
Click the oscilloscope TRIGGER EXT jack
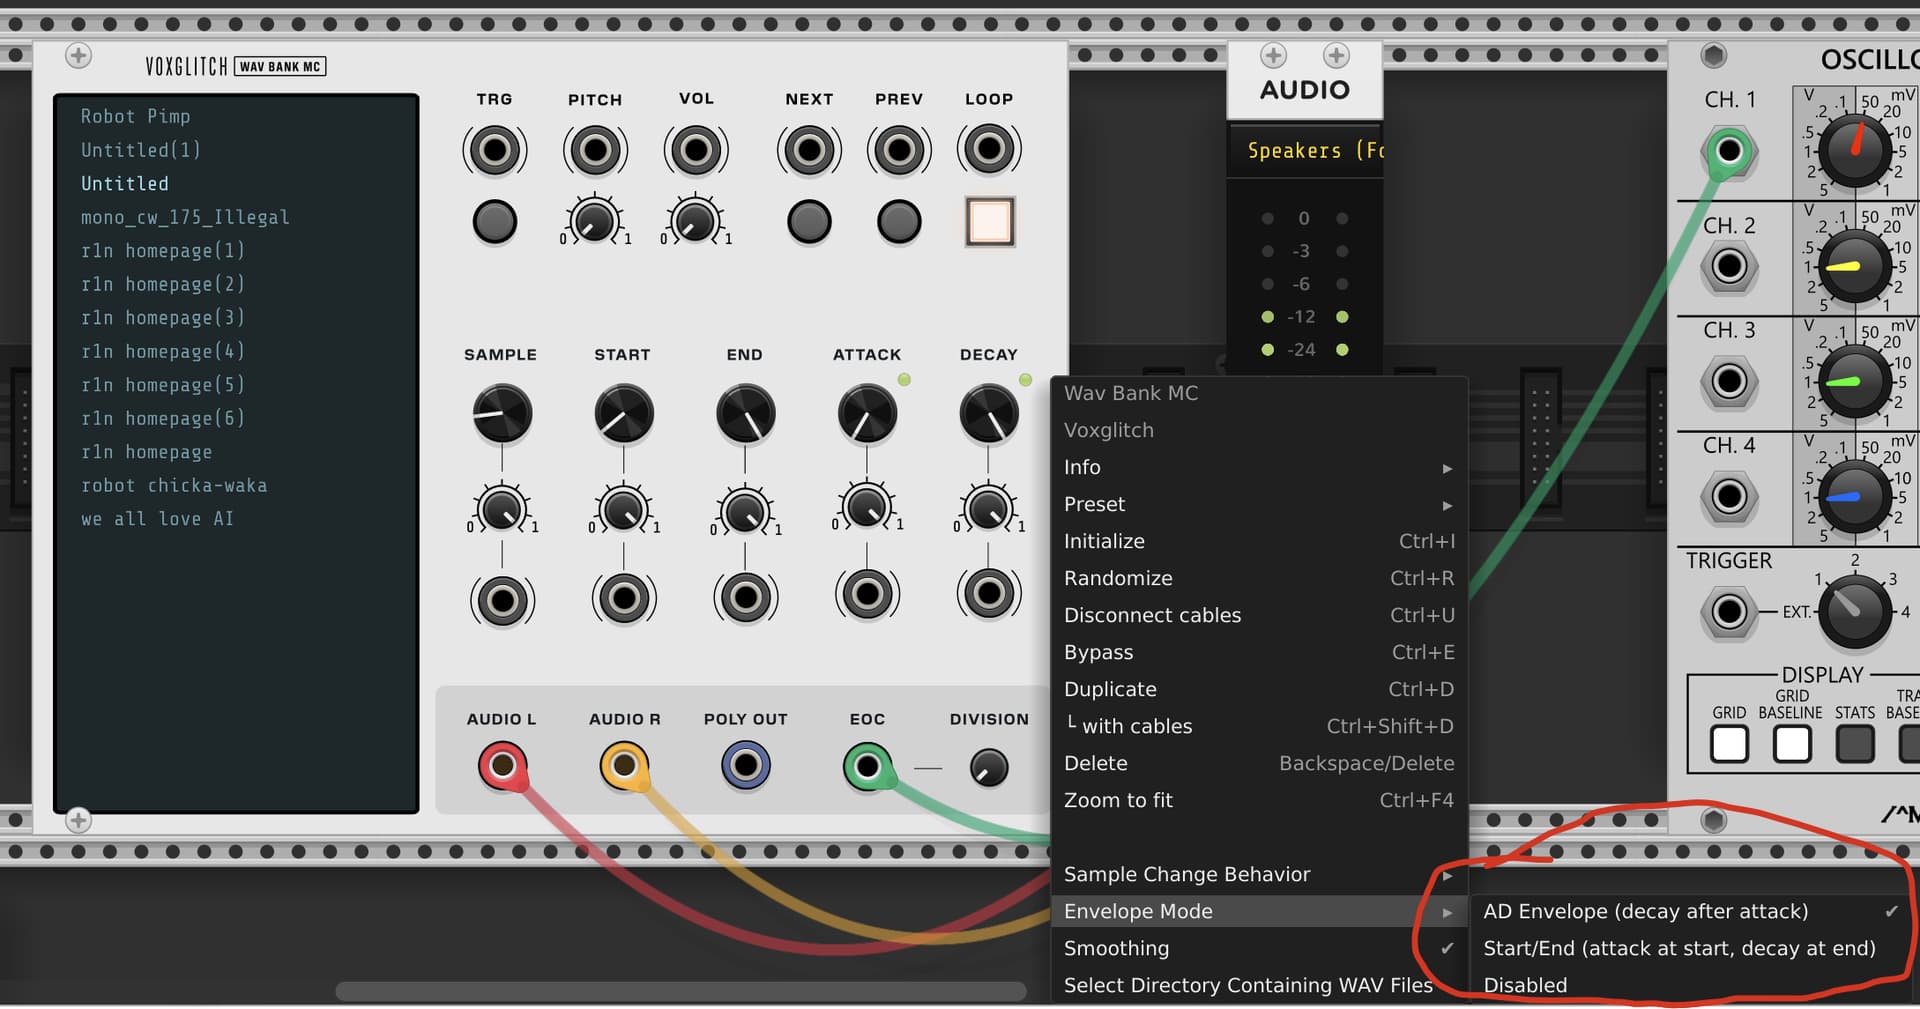pos(1729,611)
